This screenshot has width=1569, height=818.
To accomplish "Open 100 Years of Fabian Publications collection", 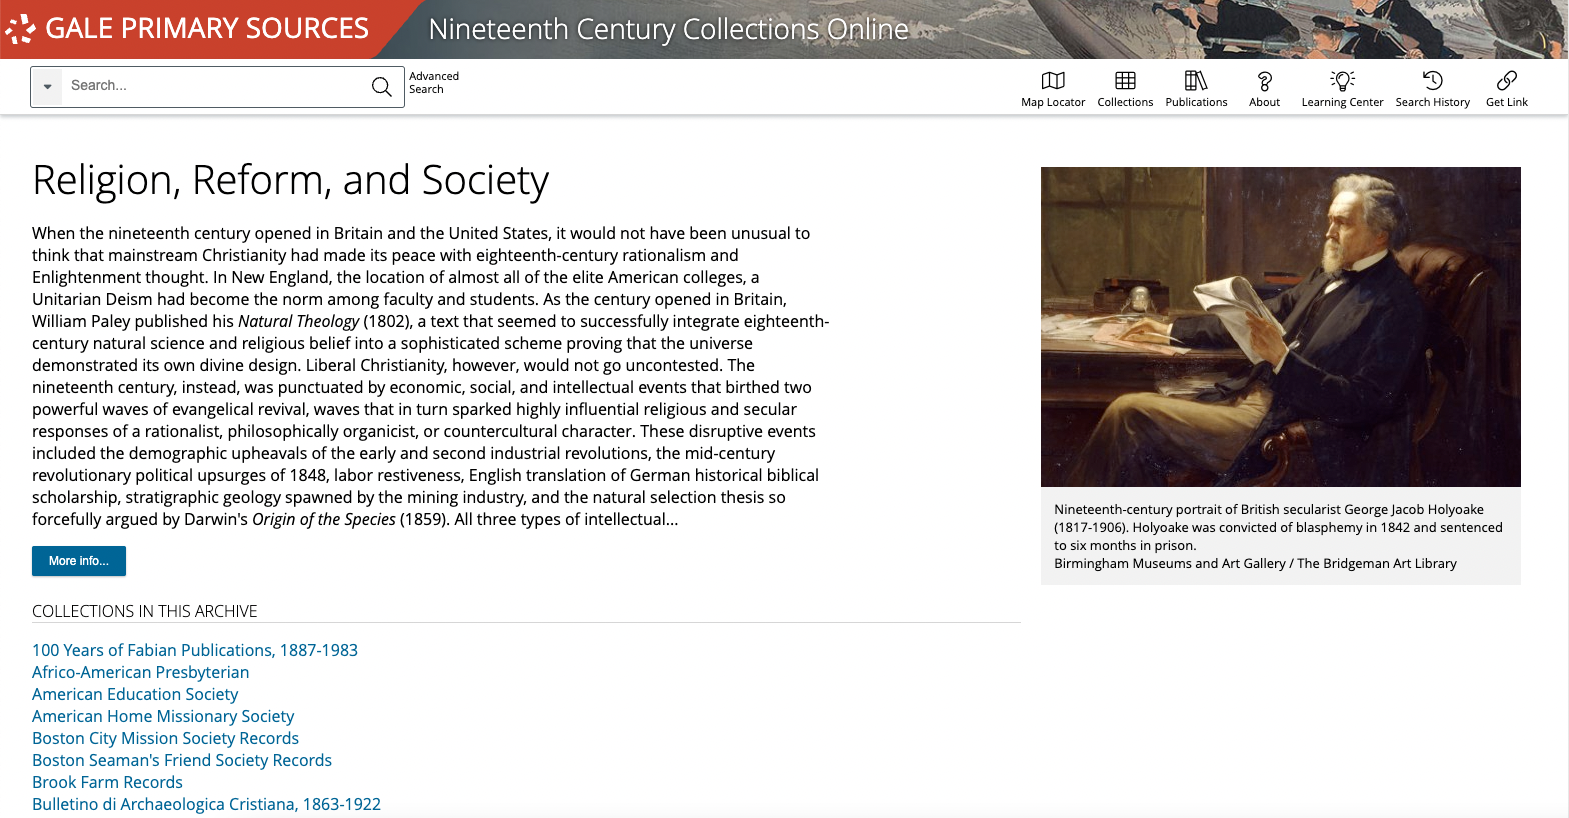I will [x=195, y=650].
